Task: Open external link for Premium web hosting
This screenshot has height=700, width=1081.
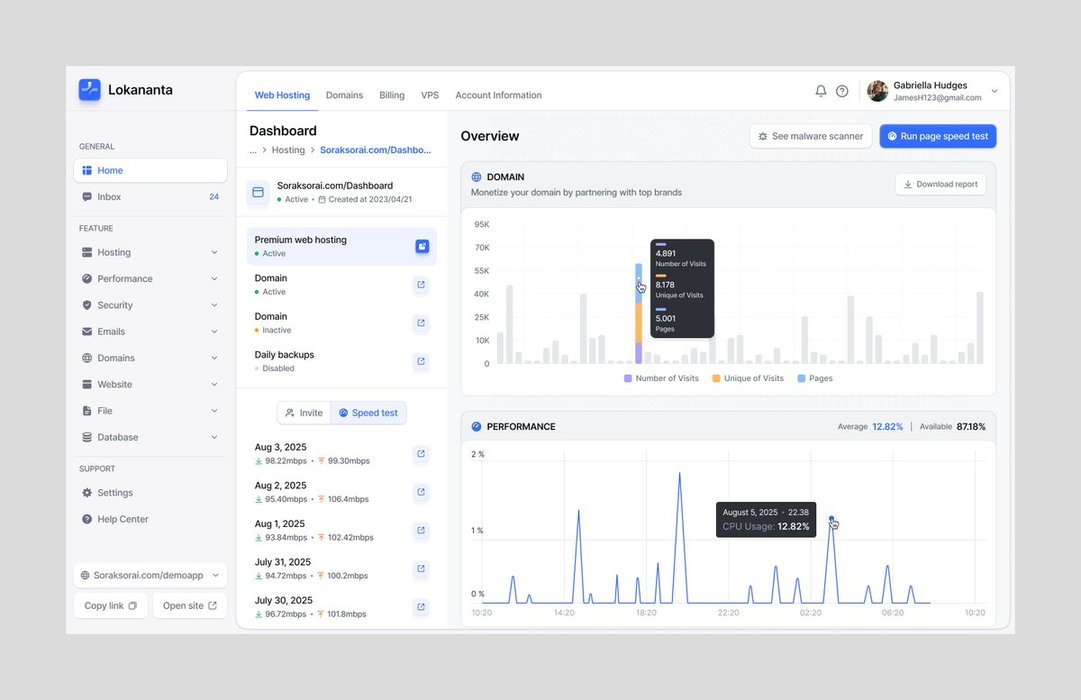Action: pyautogui.click(x=422, y=246)
